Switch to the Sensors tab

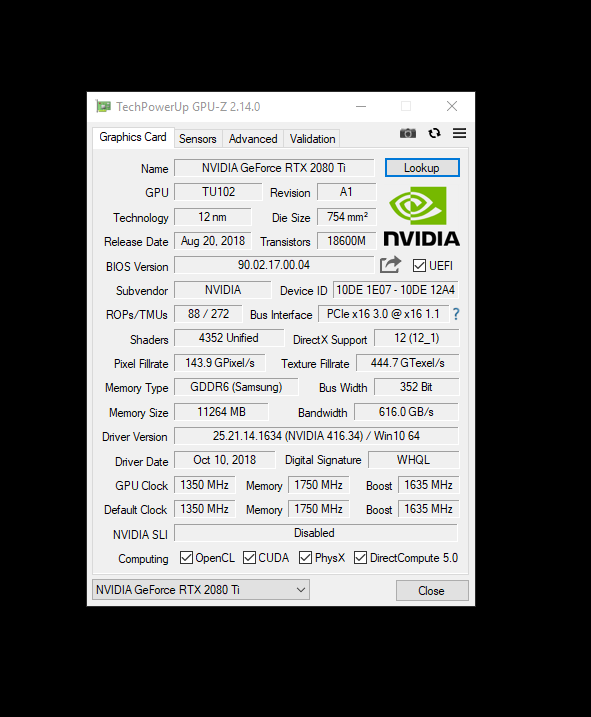tap(198, 139)
